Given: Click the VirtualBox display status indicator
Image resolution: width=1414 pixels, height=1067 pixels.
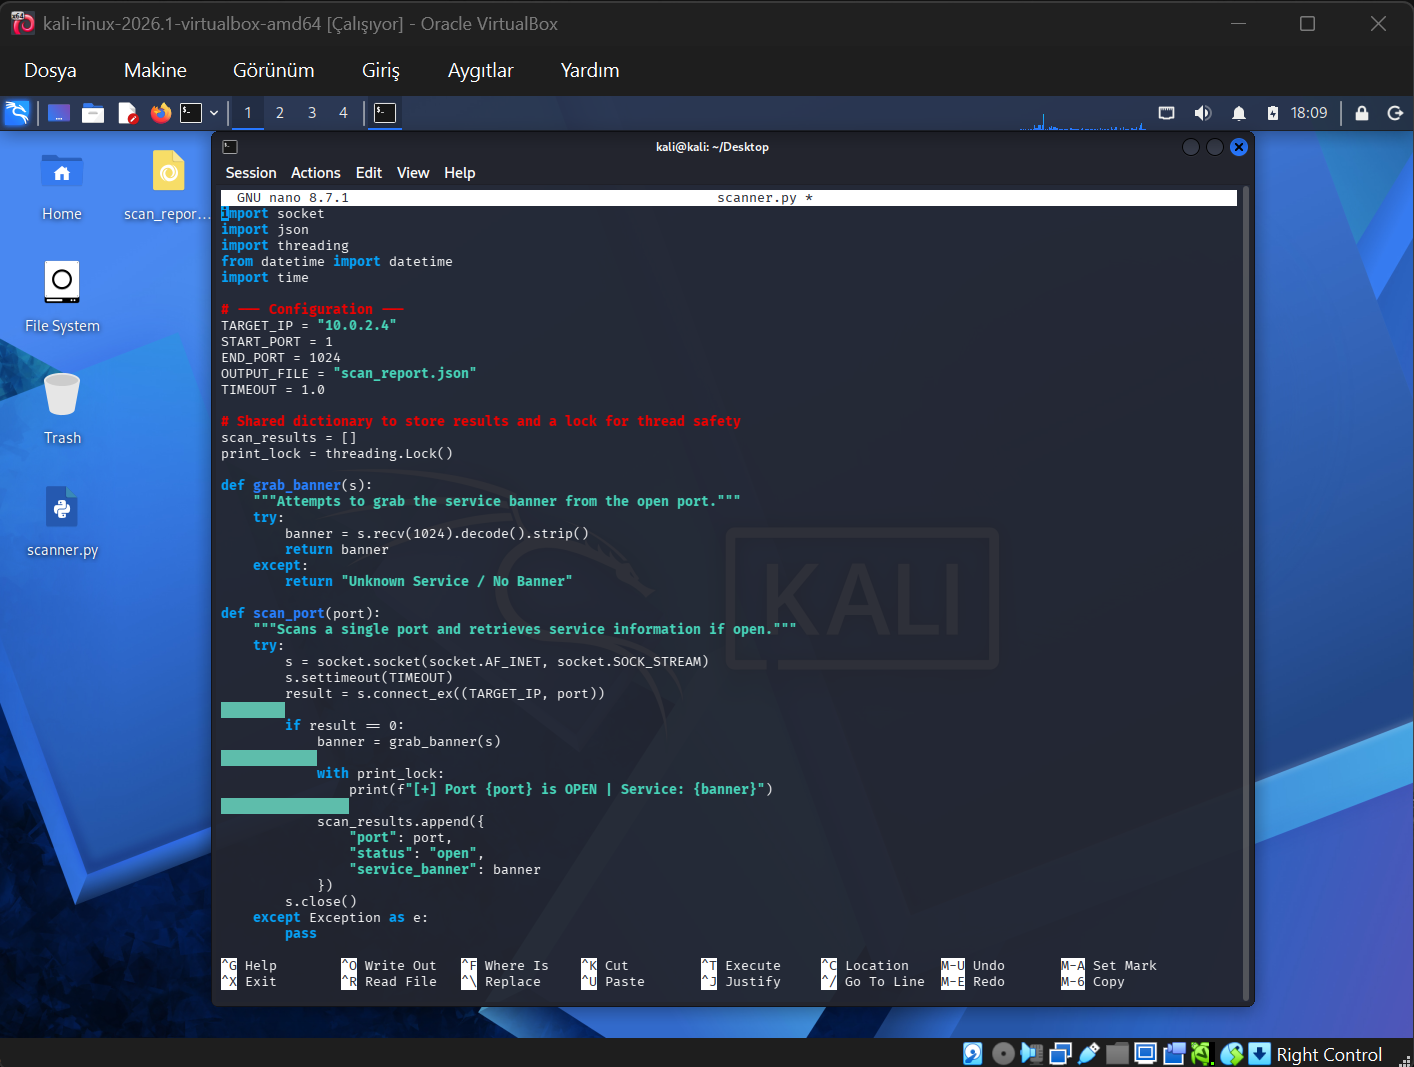Looking at the screenshot, I should 1146,1053.
